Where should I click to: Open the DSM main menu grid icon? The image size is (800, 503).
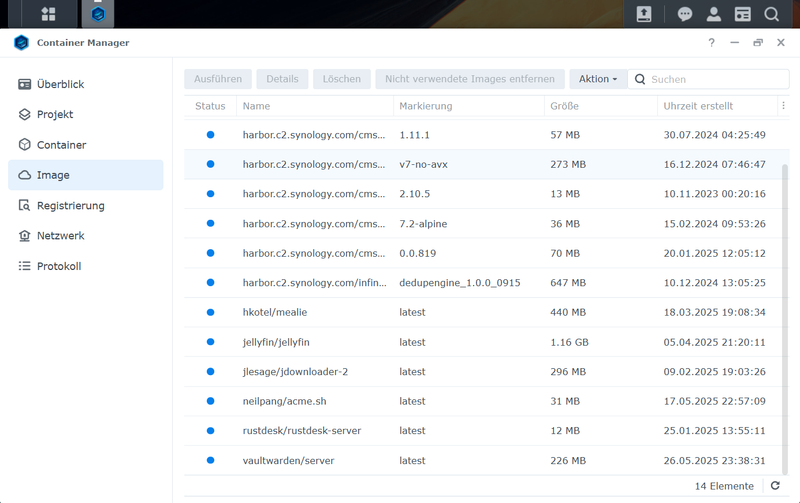click(48, 14)
